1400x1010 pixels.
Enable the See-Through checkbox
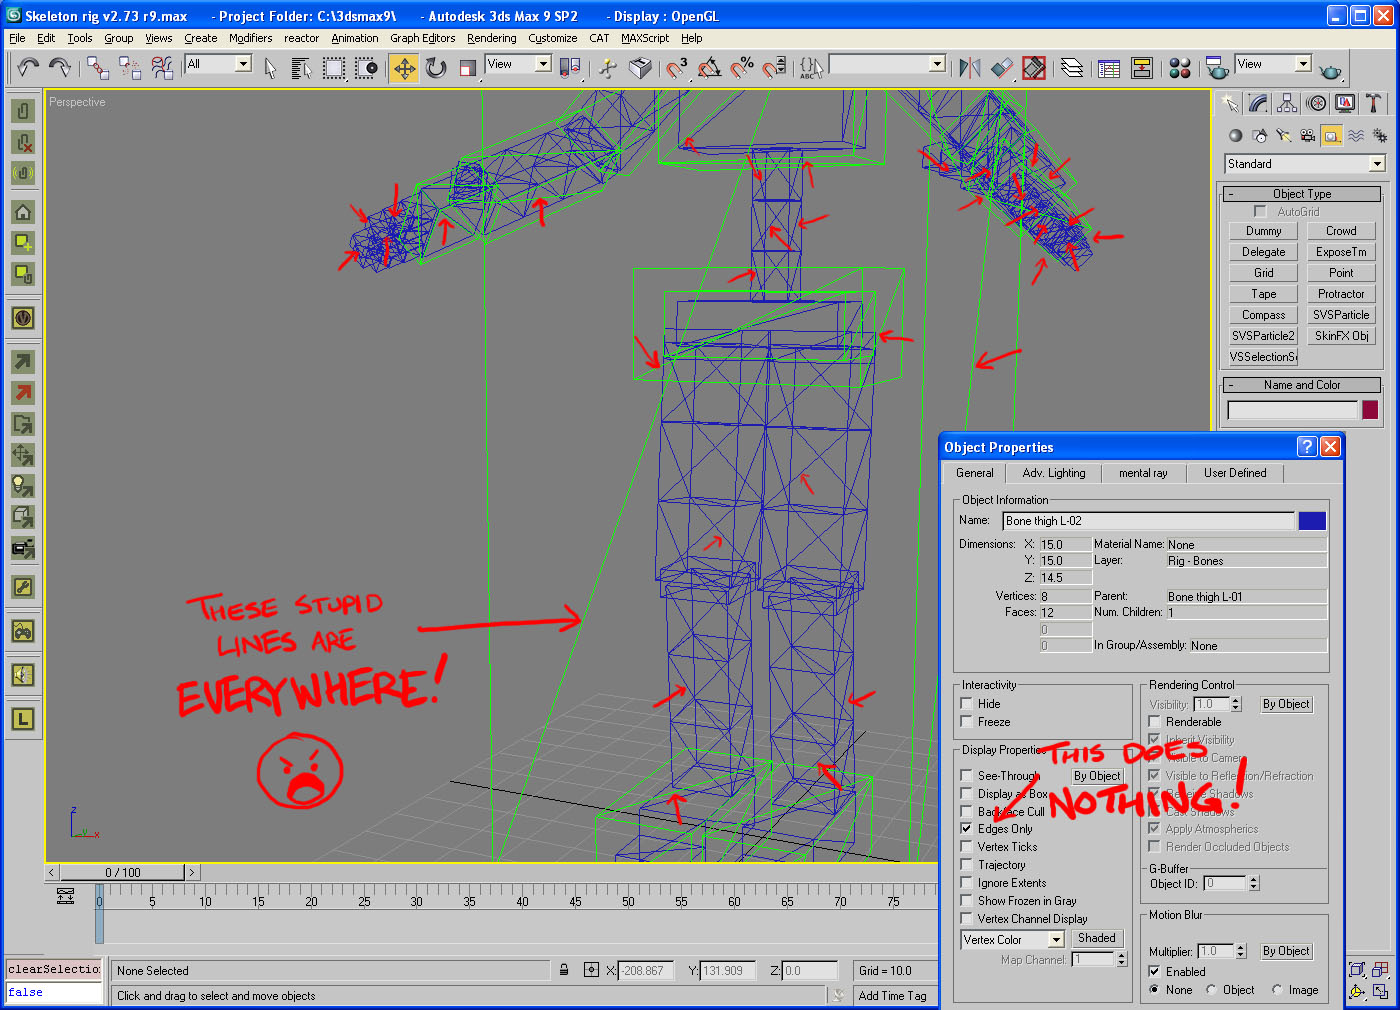(x=966, y=775)
